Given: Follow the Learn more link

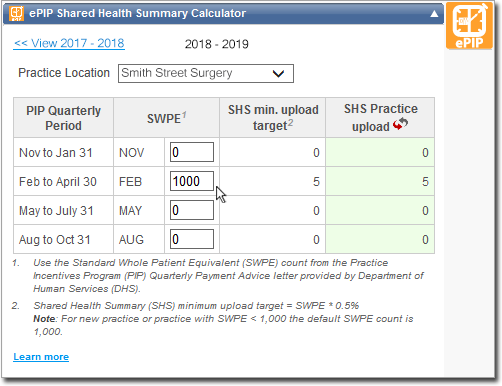Looking at the screenshot, I should click(41, 357).
